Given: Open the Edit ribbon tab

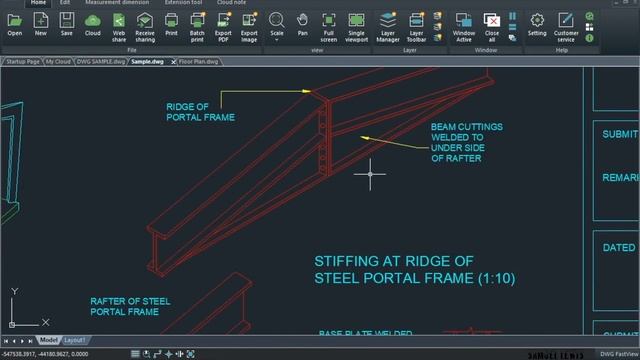Looking at the screenshot, I should 65,2.
